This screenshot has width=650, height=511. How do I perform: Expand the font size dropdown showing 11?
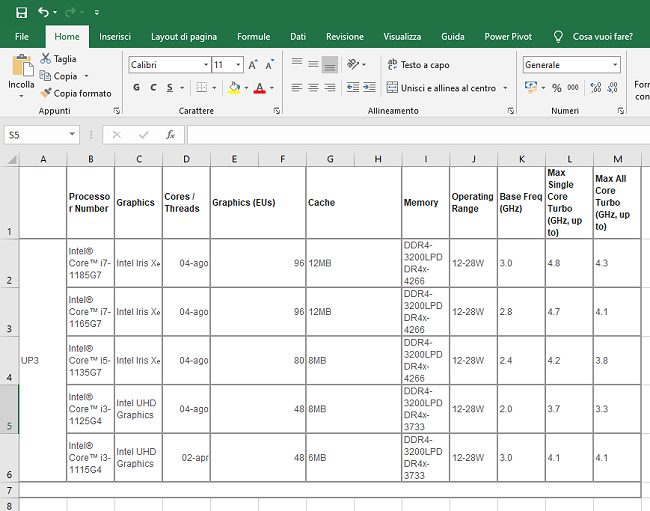pyautogui.click(x=236, y=64)
